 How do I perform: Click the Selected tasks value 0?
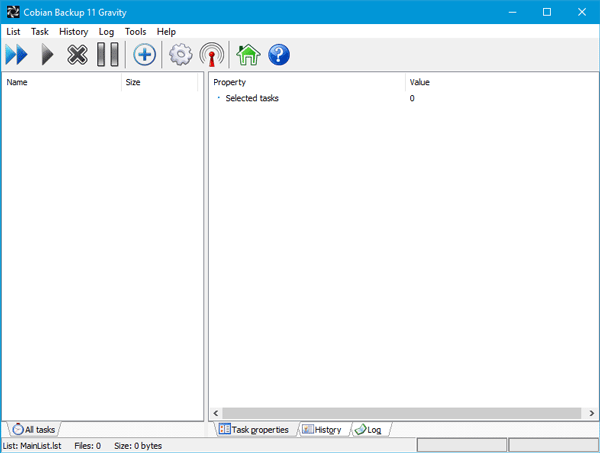(x=412, y=98)
